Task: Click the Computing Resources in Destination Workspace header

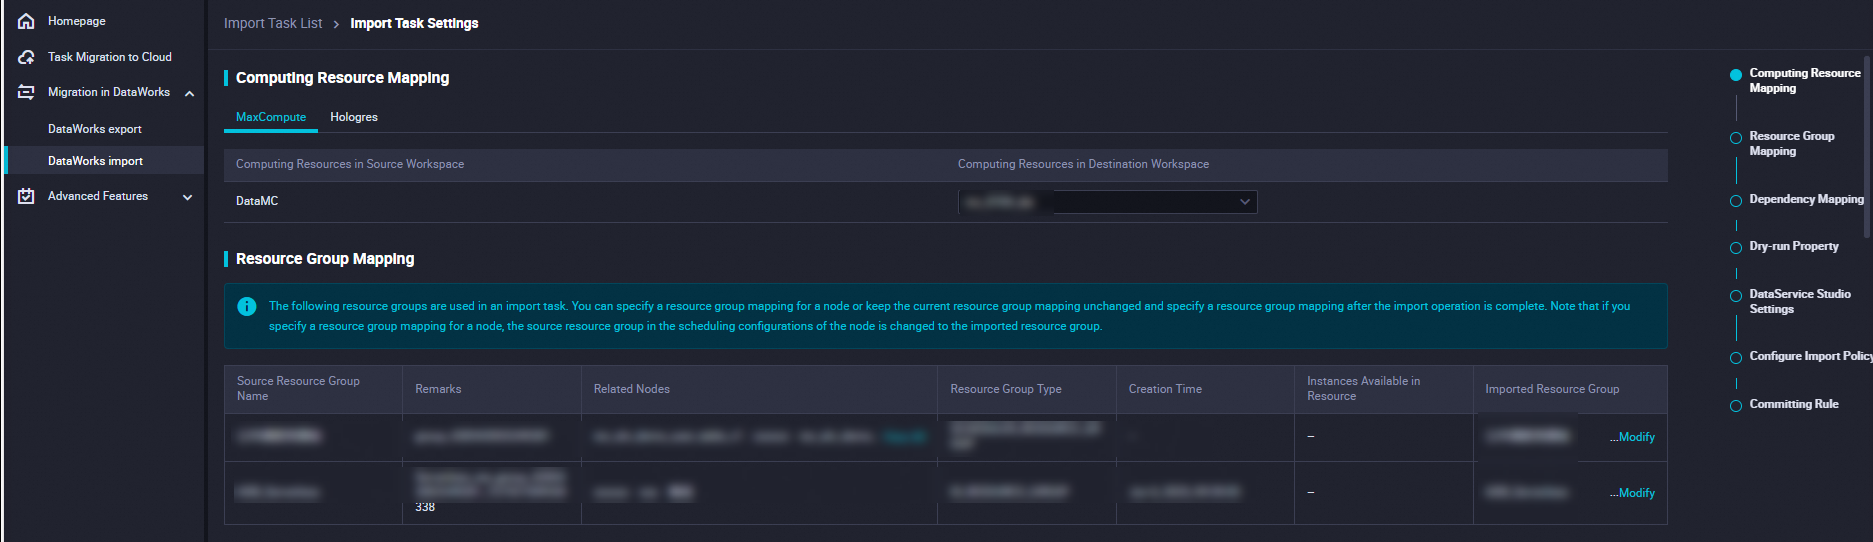Action: [1083, 164]
